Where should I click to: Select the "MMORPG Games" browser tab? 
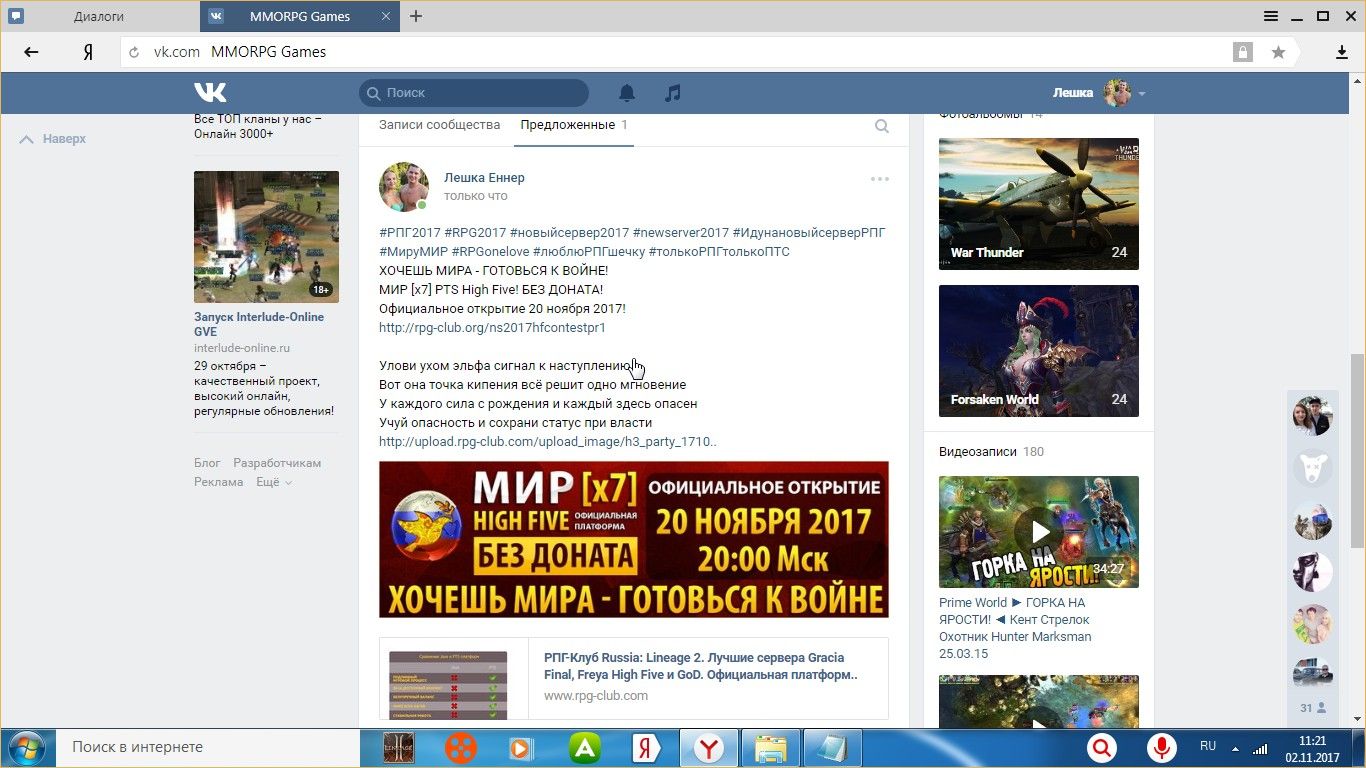click(x=300, y=16)
